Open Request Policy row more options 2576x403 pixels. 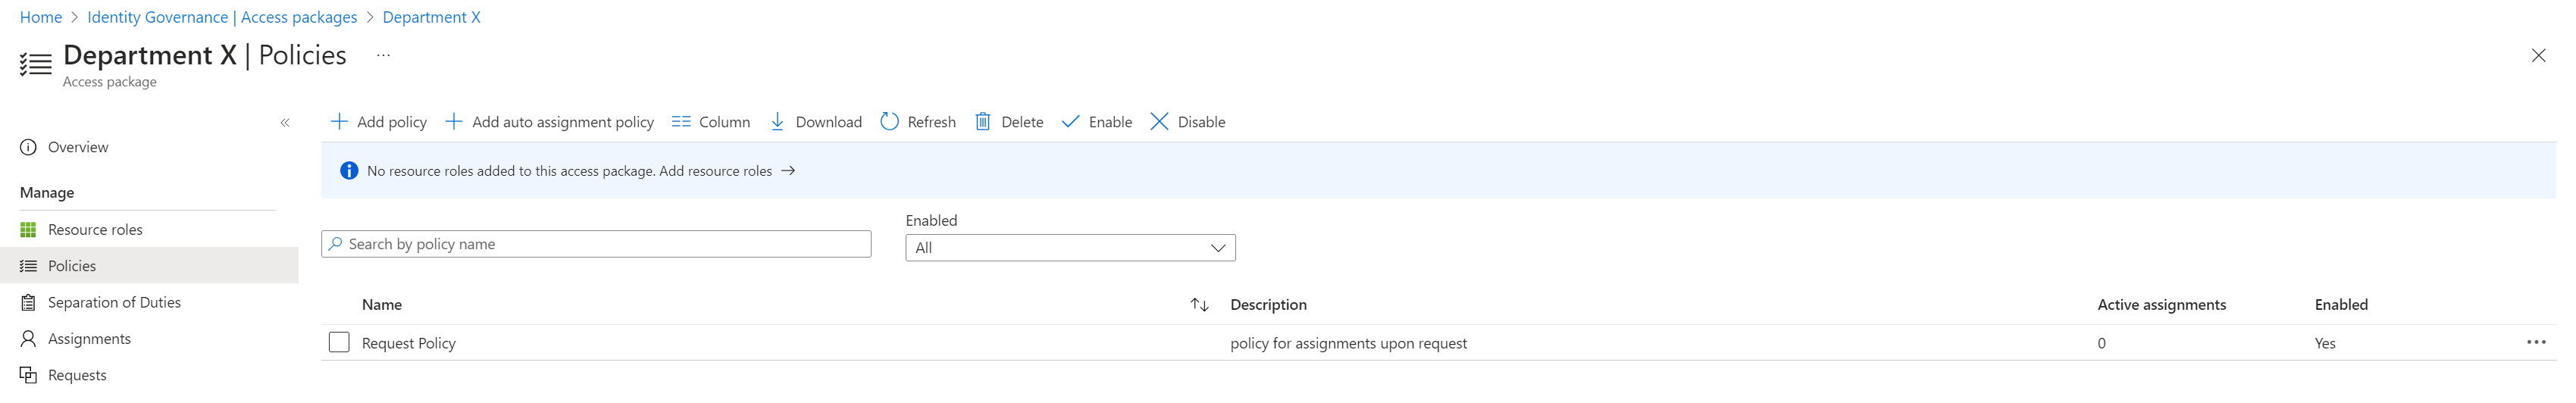click(x=2536, y=343)
